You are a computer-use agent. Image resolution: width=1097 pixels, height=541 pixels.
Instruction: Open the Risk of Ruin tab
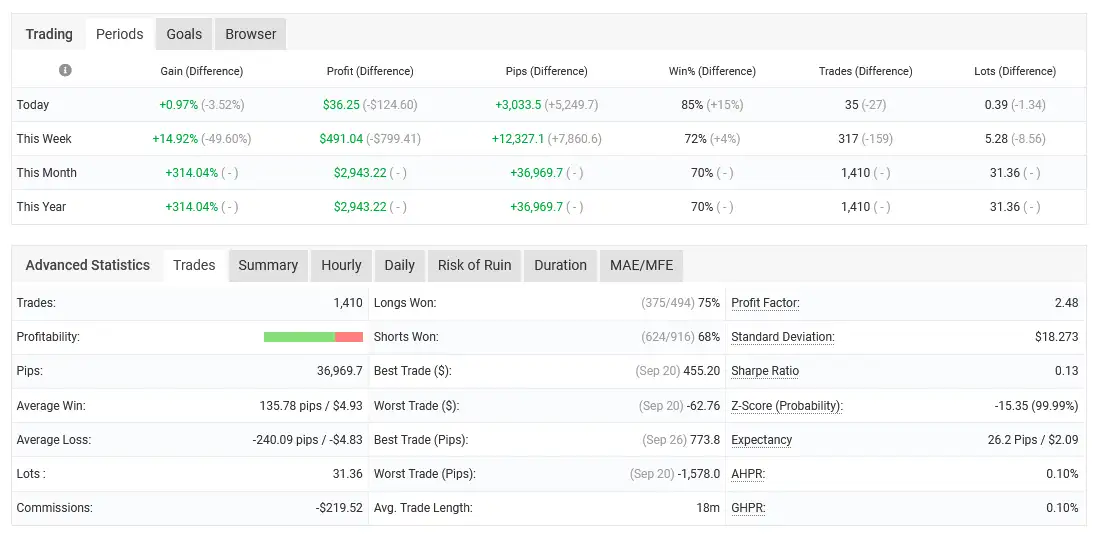[474, 265]
